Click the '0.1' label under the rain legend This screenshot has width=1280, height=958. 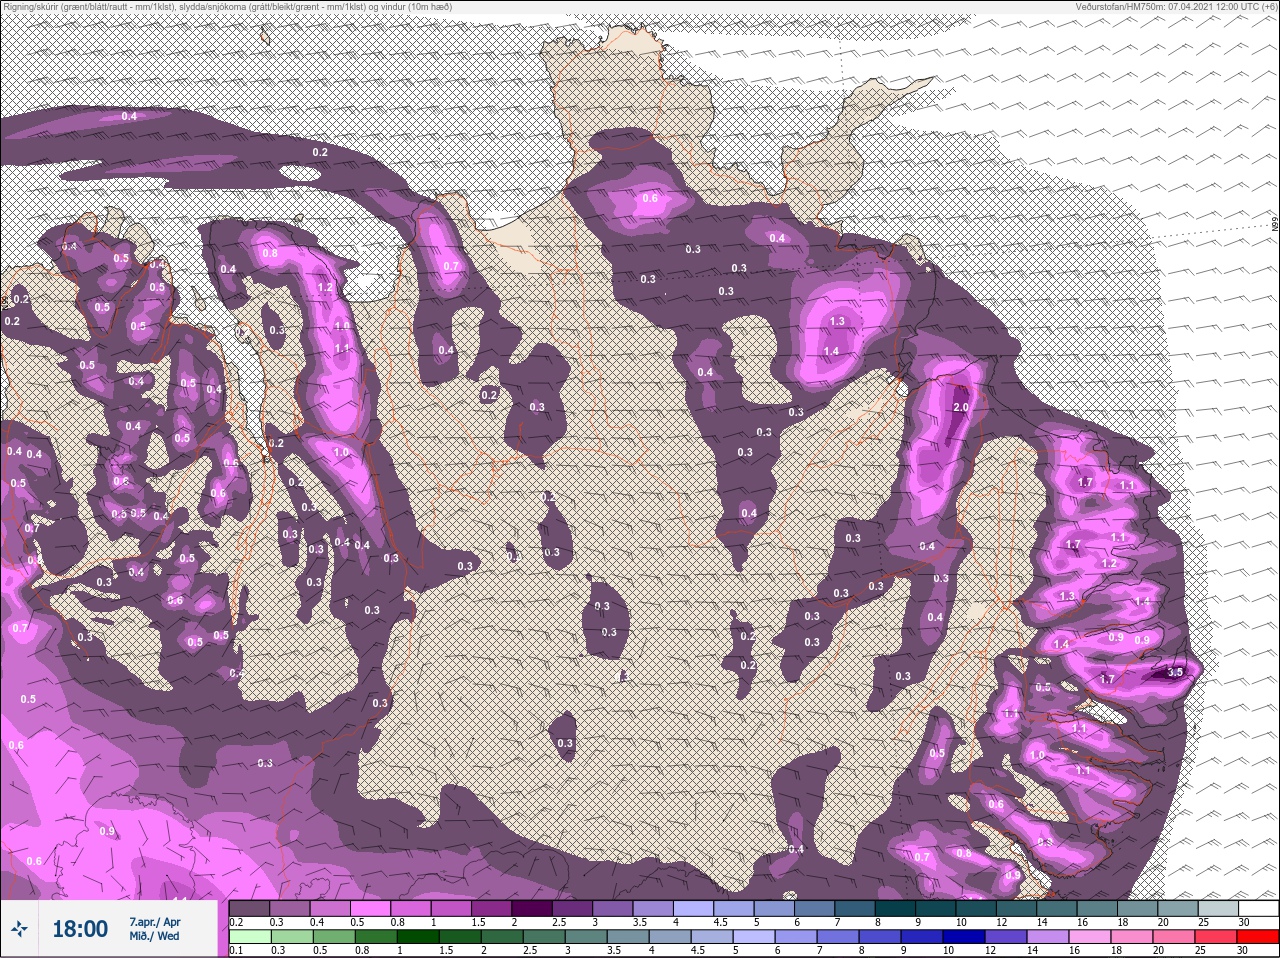[x=236, y=950]
